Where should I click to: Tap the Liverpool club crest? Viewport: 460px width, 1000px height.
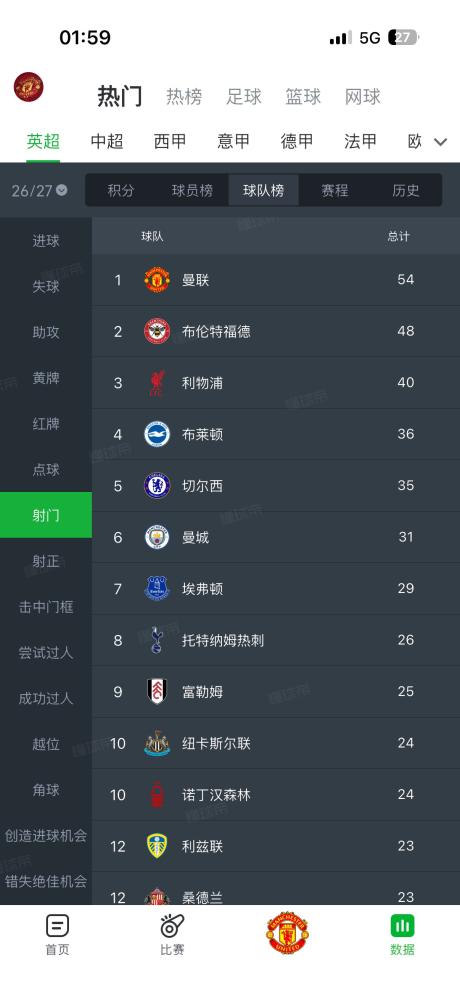[x=157, y=383]
